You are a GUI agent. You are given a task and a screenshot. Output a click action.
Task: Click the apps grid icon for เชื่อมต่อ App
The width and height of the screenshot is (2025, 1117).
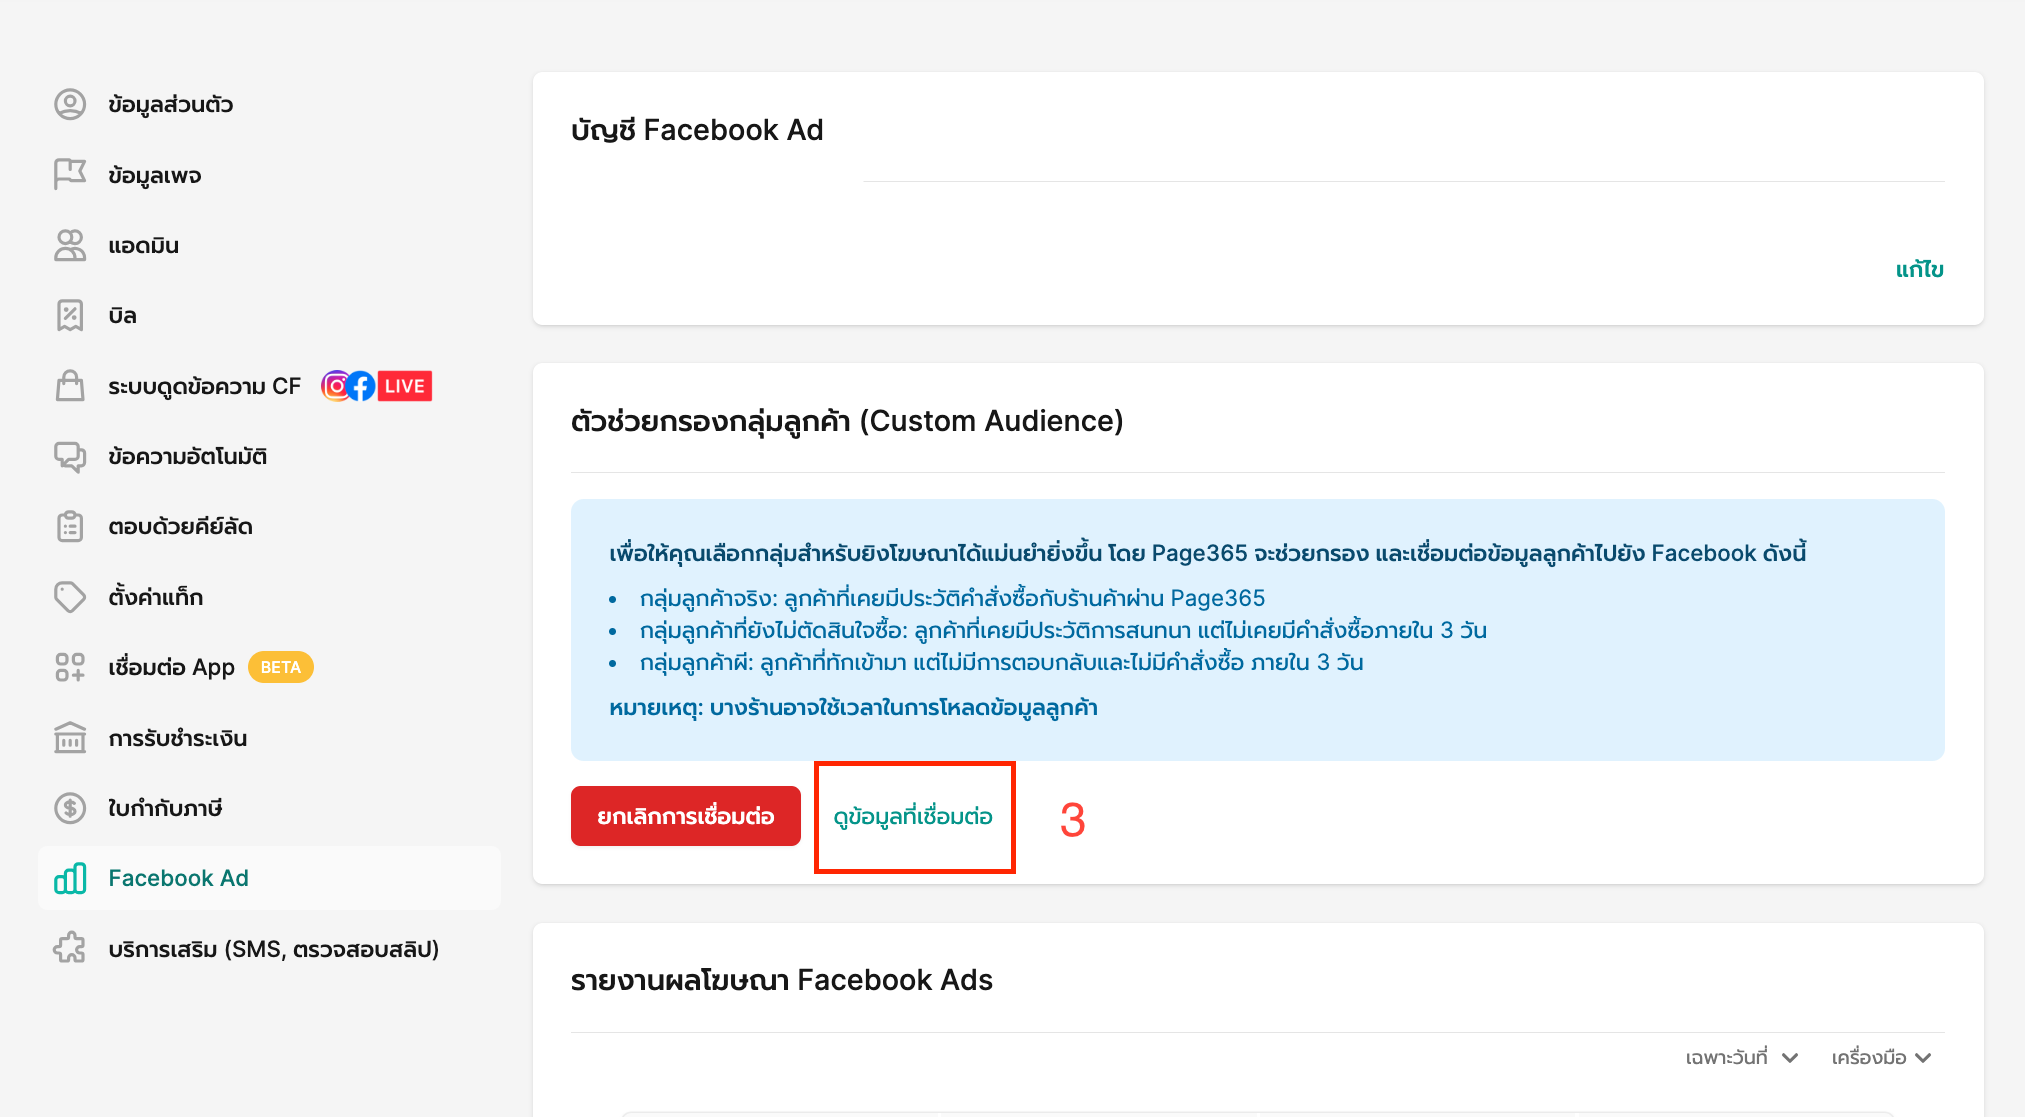(70, 667)
